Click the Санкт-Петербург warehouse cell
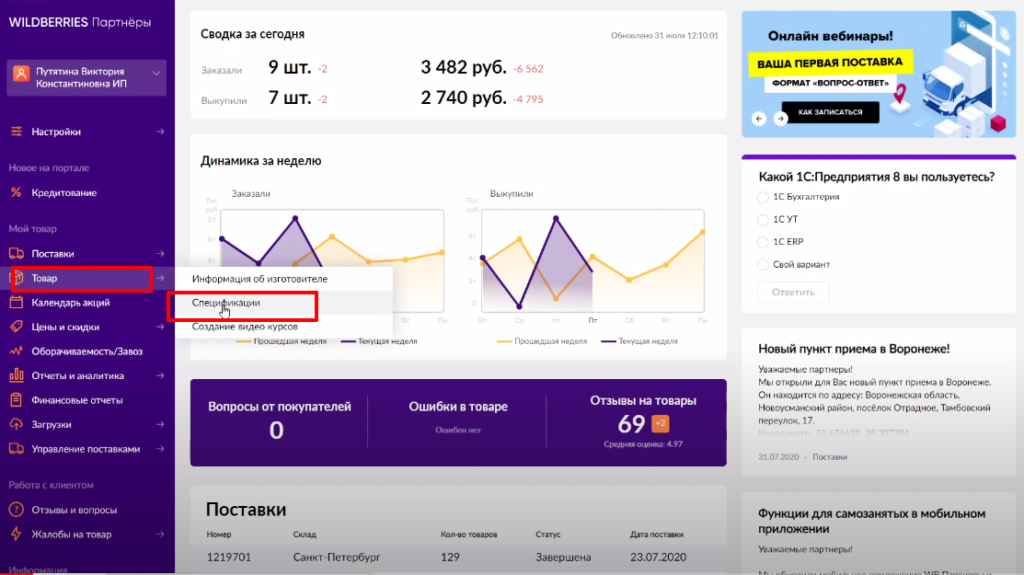Screen dimensions: 1024x575 click(x=336, y=557)
